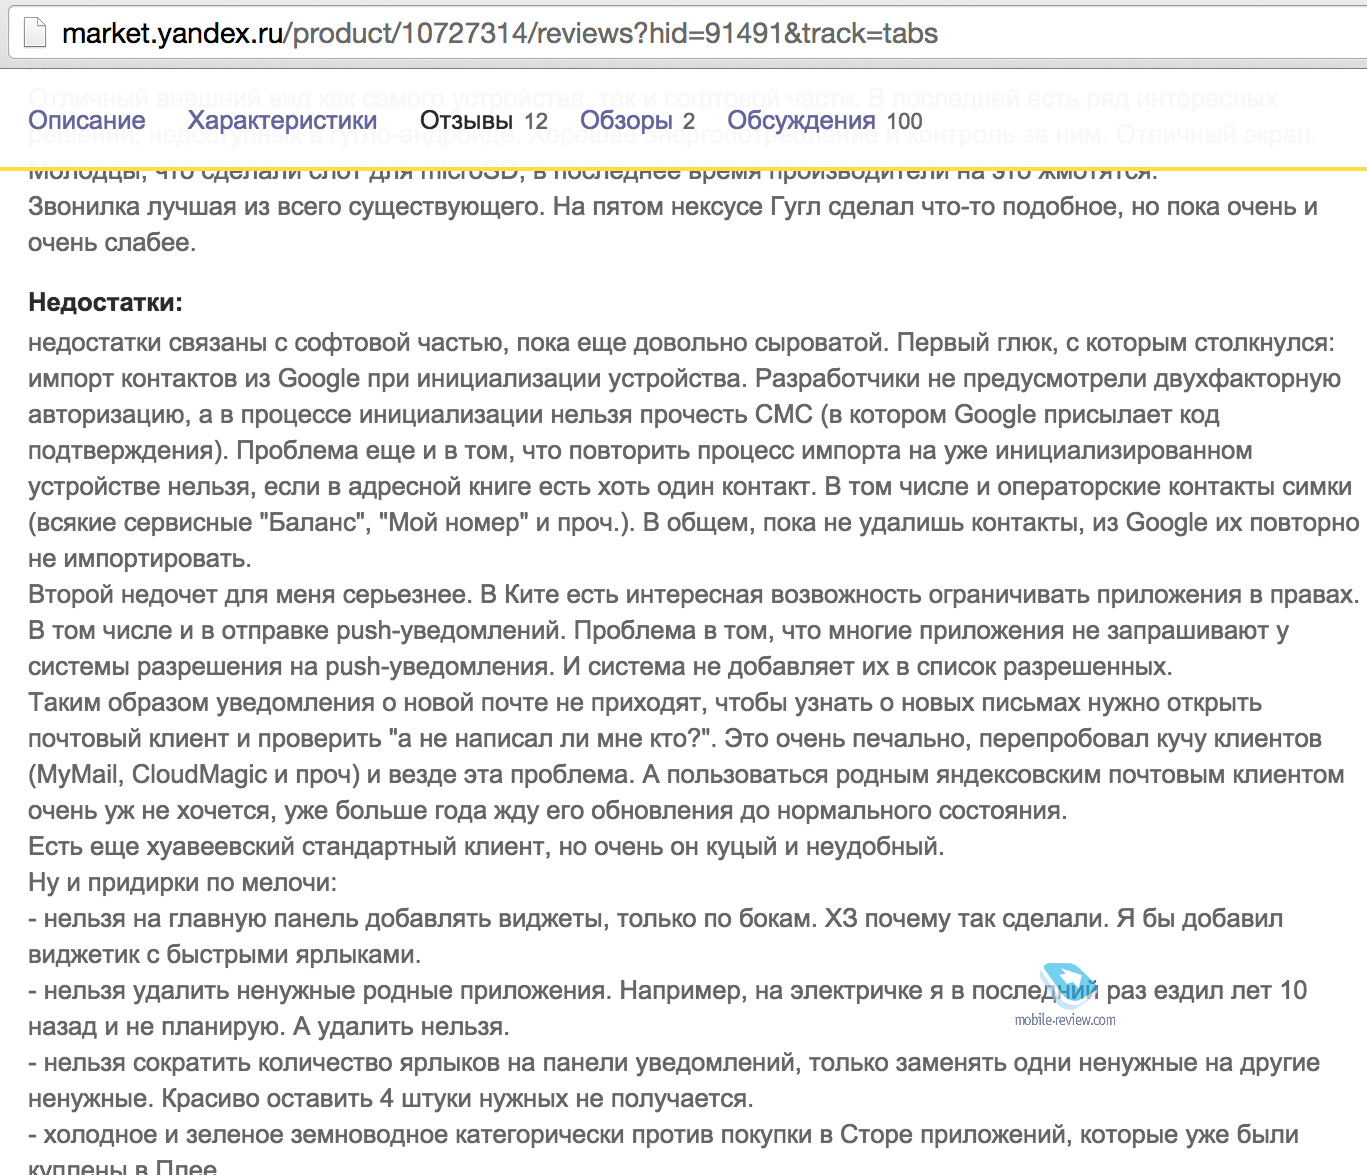Click line "назад и не планирую. А удалить нельзя."
Image resolution: width=1367 pixels, height=1175 pixels.
tap(269, 1027)
